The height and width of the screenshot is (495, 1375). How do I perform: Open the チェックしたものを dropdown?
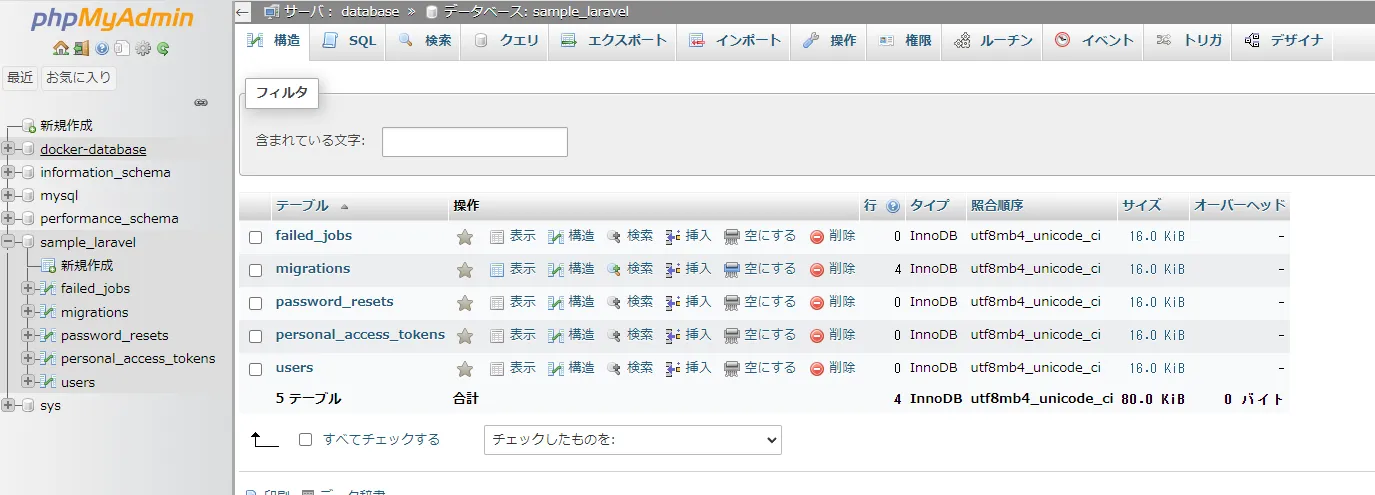[x=633, y=440]
